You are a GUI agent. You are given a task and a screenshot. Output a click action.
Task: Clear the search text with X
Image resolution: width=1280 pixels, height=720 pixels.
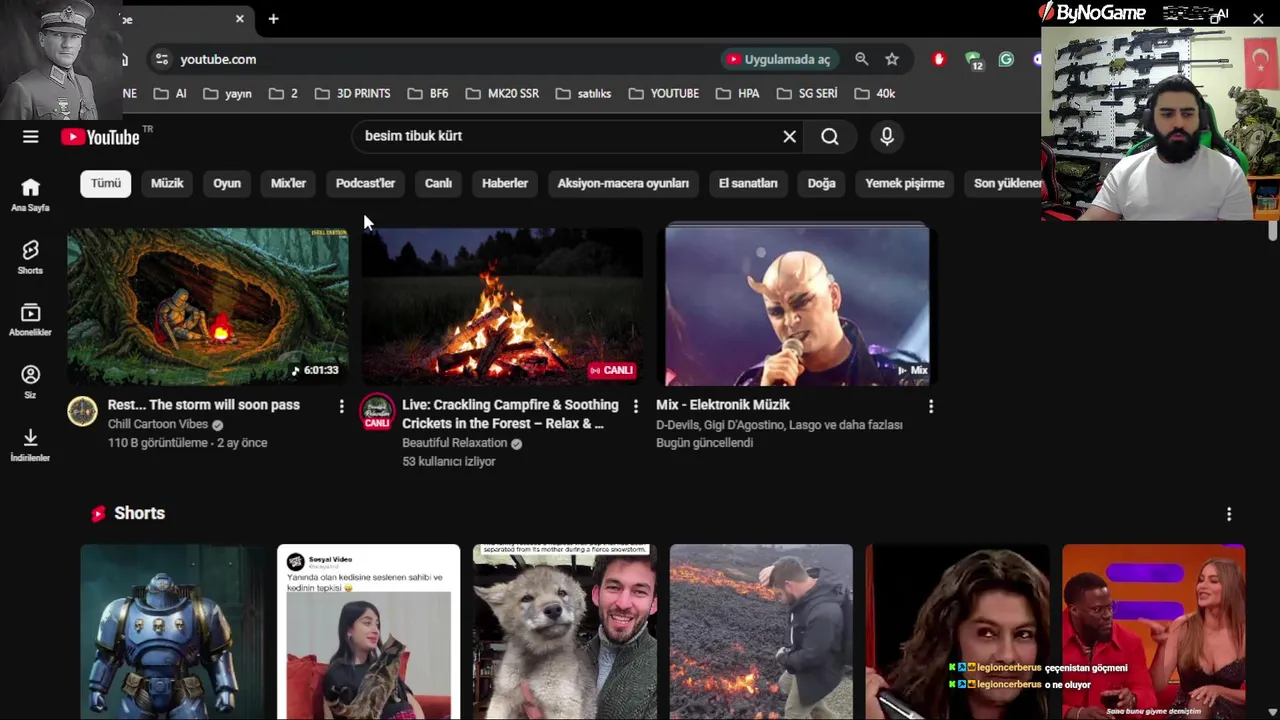(789, 137)
